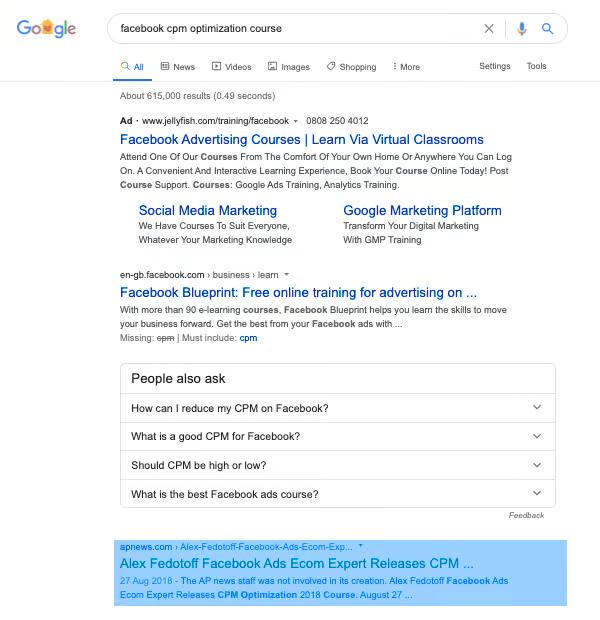600x620 pixels.
Task: Switch to the News tab
Action: point(178,66)
